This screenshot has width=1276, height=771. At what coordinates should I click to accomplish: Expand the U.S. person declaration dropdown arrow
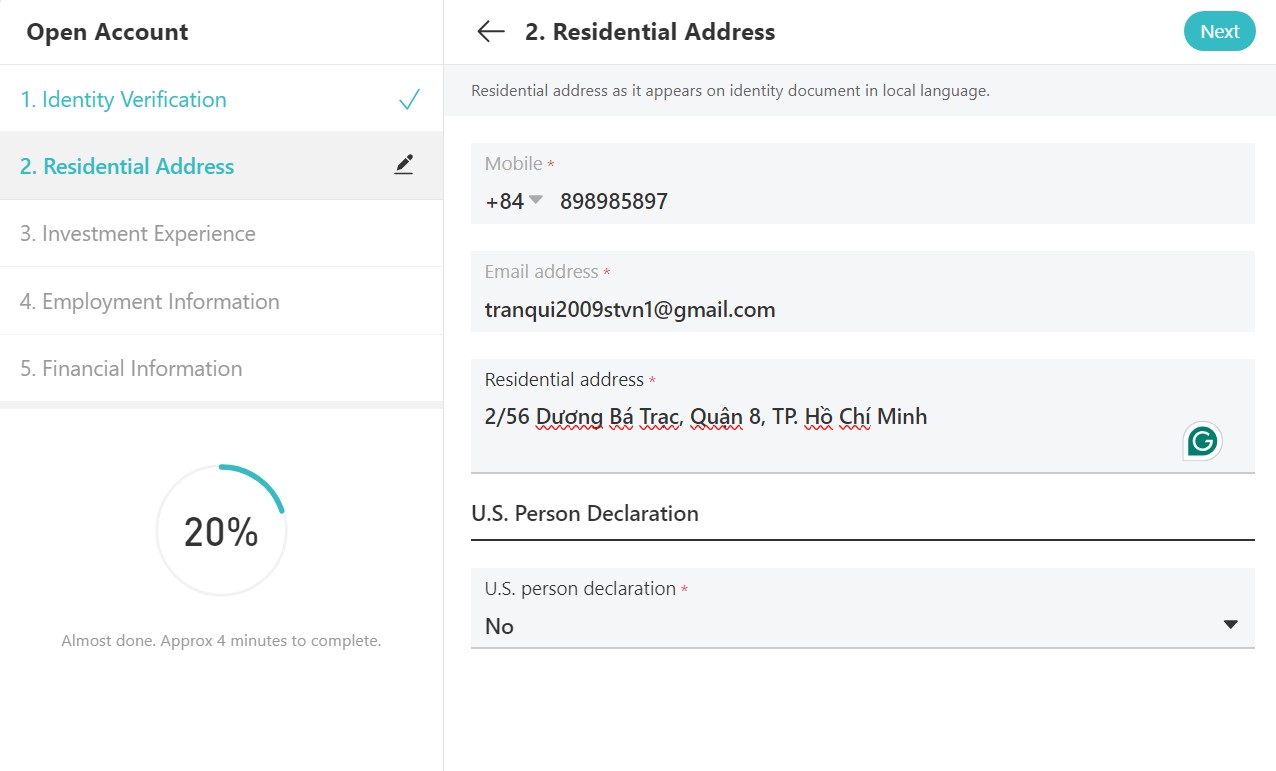1231,625
